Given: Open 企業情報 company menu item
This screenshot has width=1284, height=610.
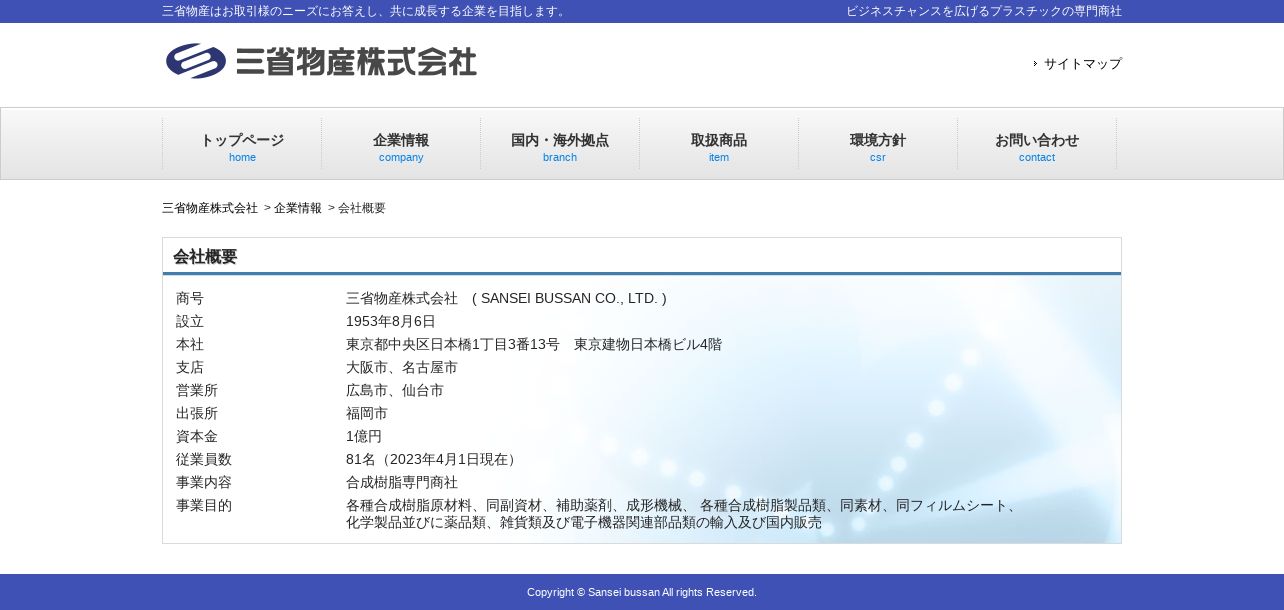Looking at the screenshot, I should coord(401,144).
